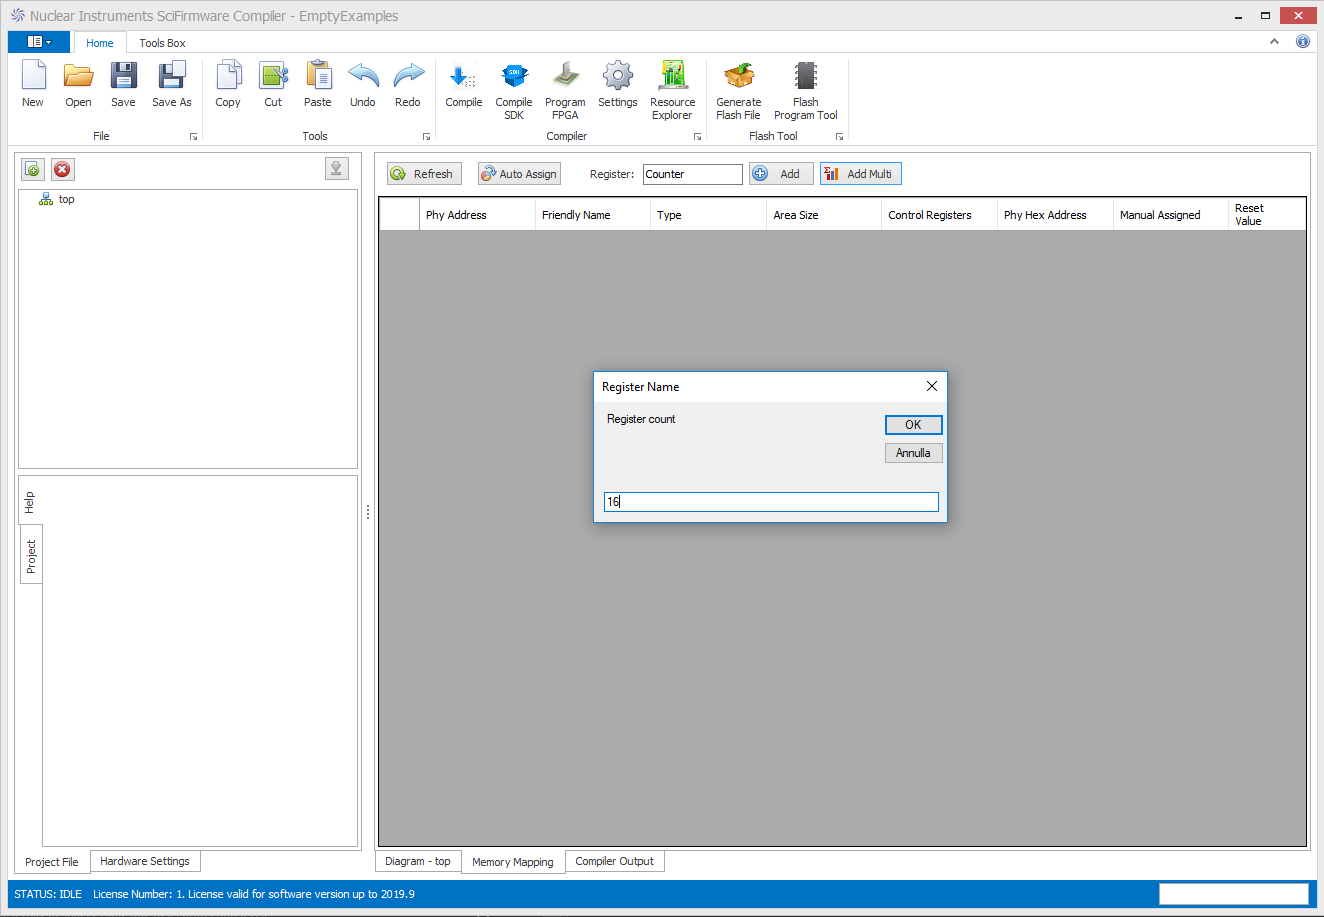
Task: Click the Phy Hex Address column header
Action: 1055,215
